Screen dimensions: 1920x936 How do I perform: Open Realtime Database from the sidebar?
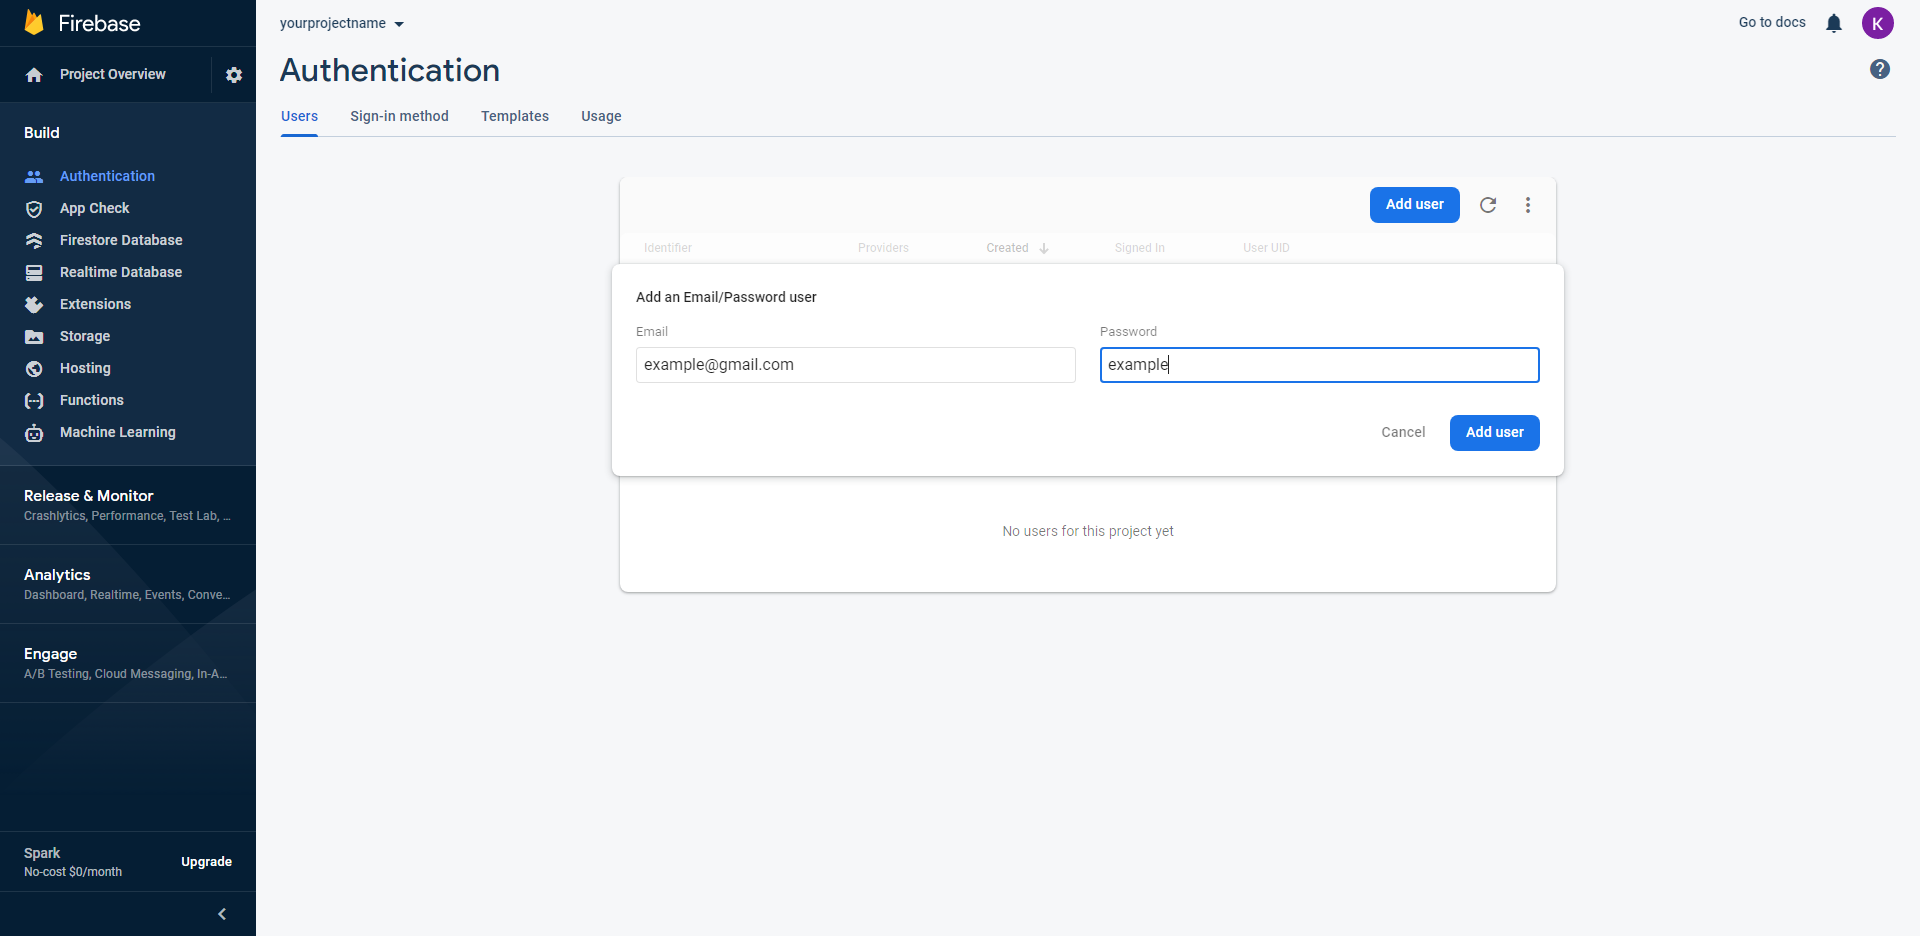[121, 272]
